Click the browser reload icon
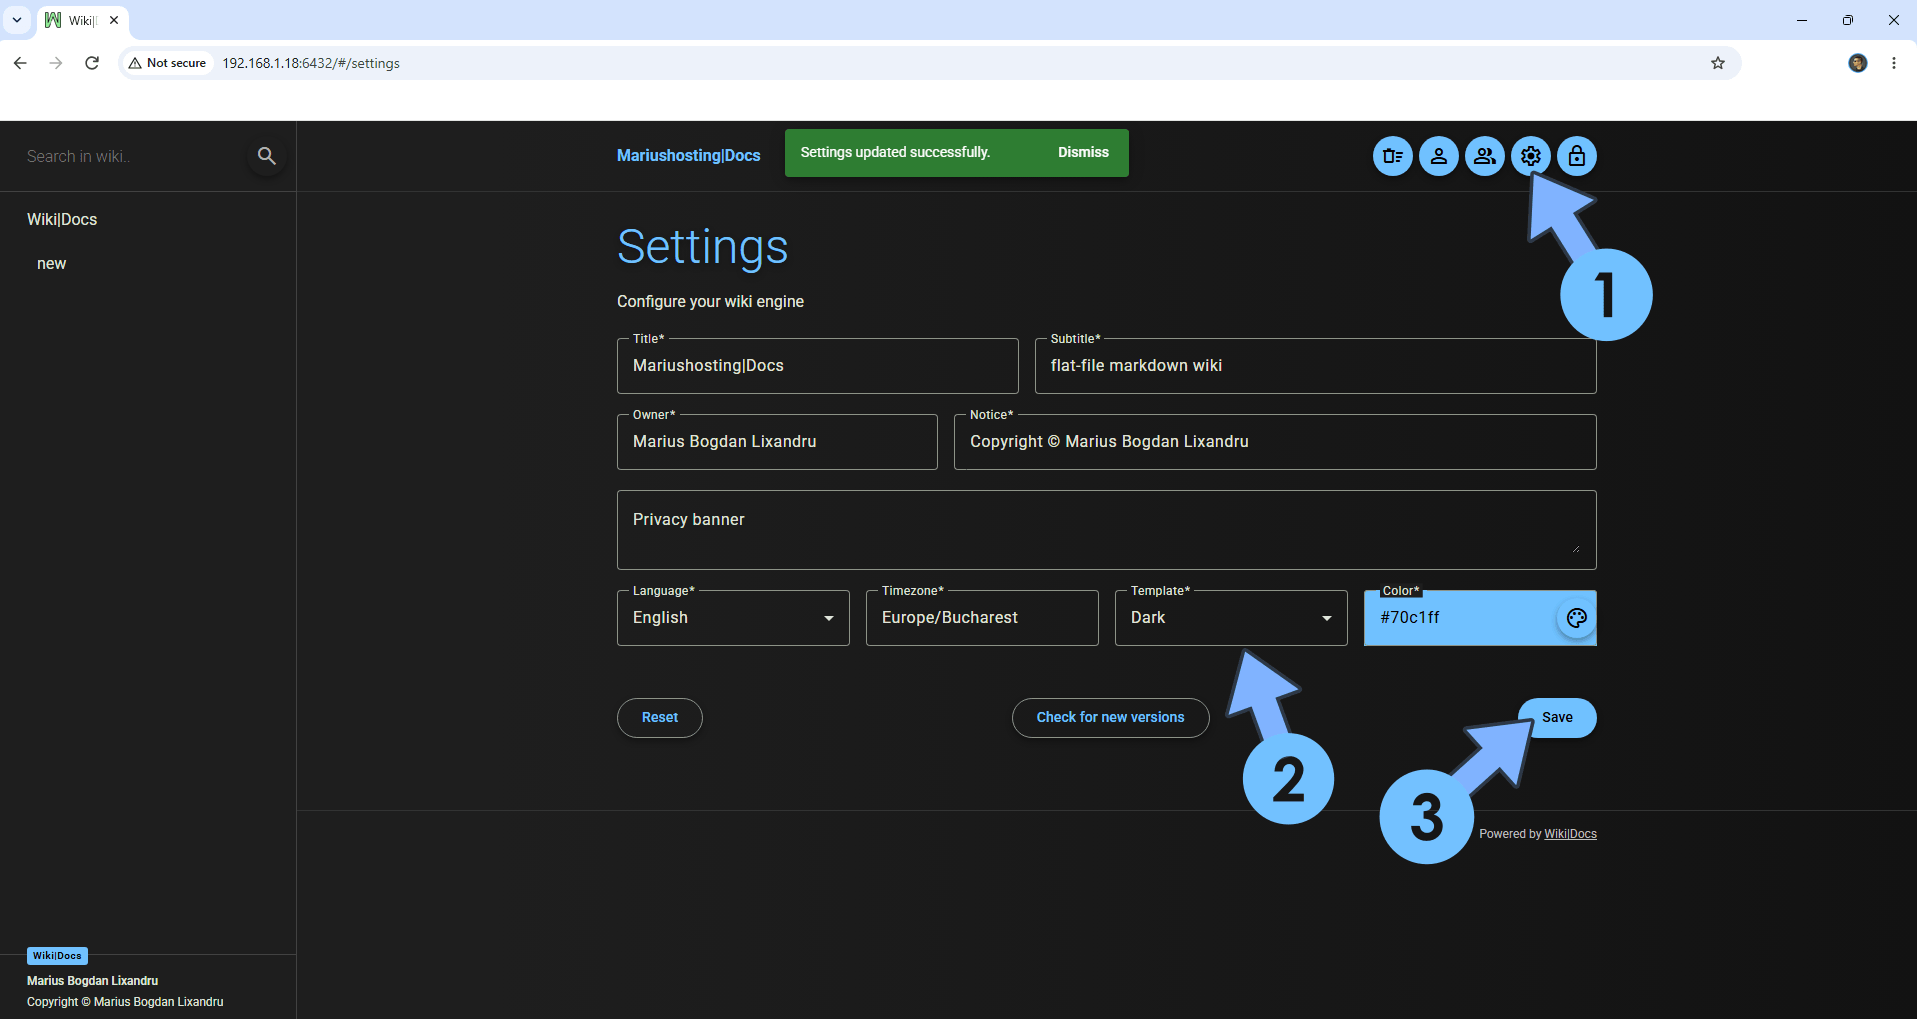The height and width of the screenshot is (1019, 1917). click(92, 63)
